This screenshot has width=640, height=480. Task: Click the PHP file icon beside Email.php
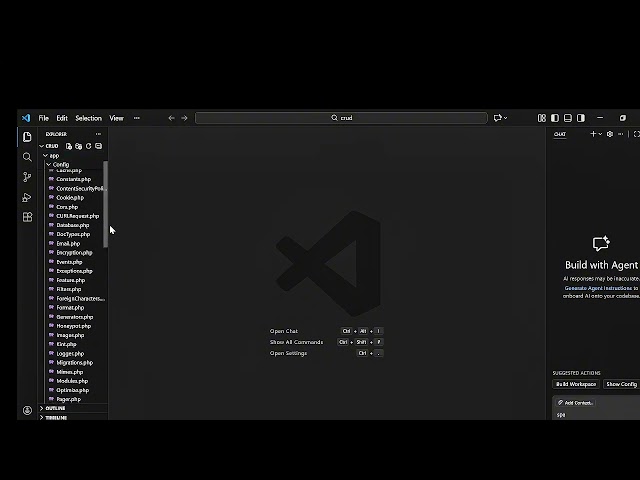(51, 243)
